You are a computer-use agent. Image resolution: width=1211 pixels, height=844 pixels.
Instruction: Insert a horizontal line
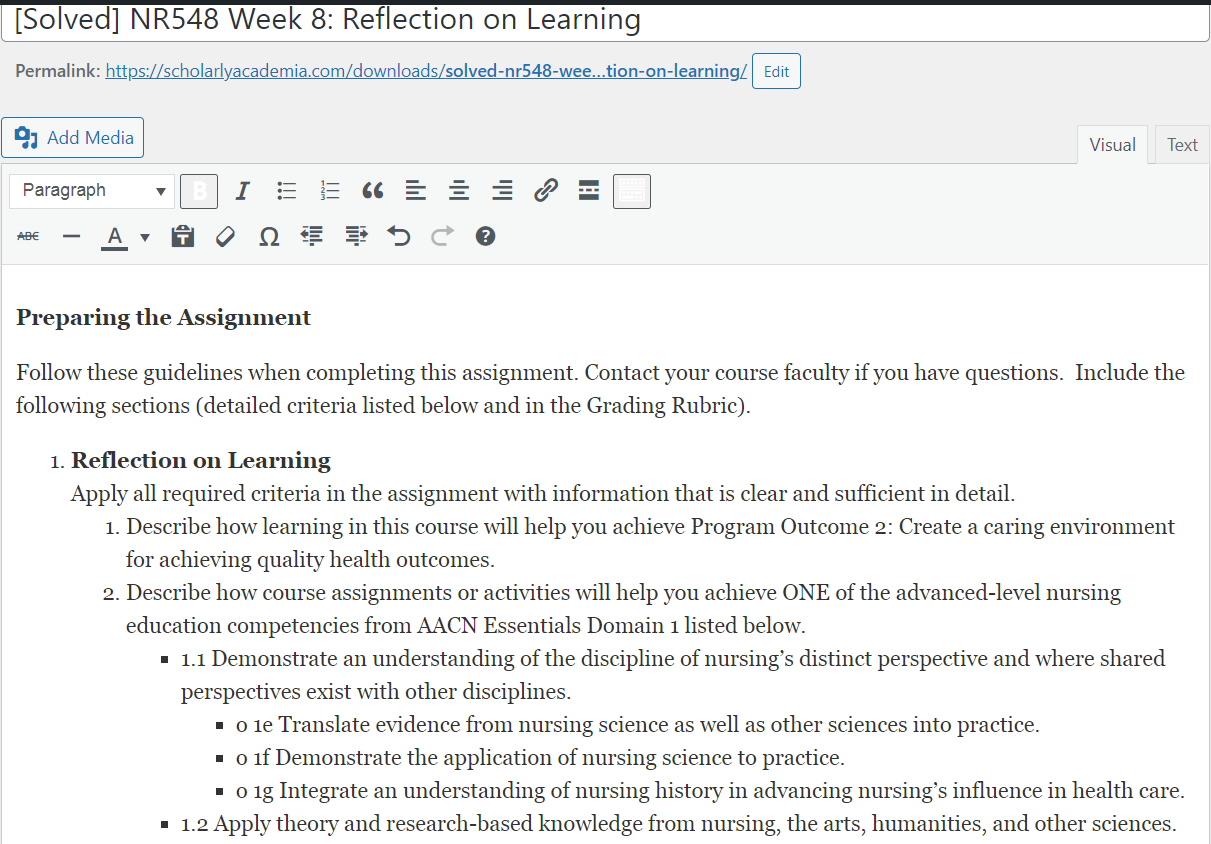pyautogui.click(x=71, y=237)
